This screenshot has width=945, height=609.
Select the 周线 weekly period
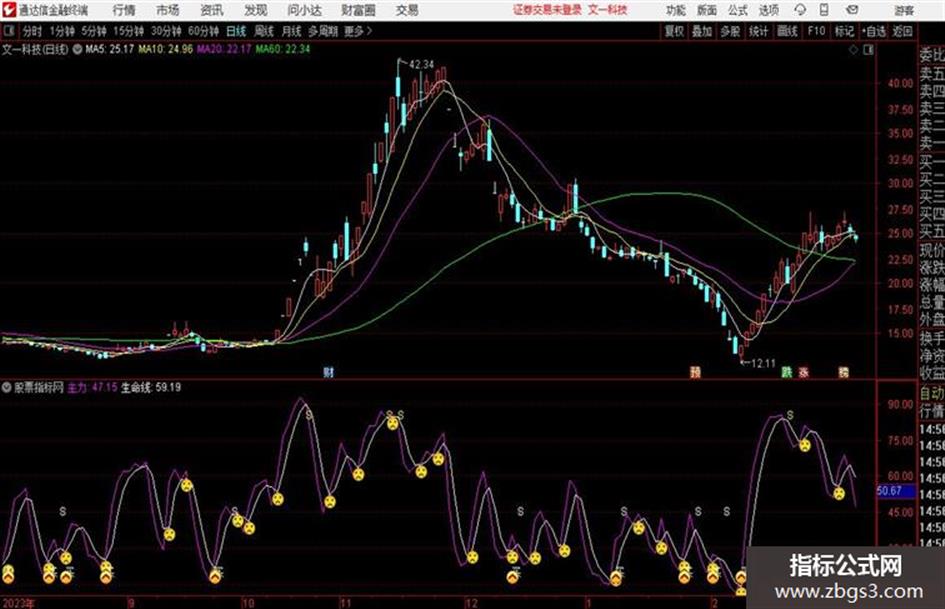pos(264,31)
